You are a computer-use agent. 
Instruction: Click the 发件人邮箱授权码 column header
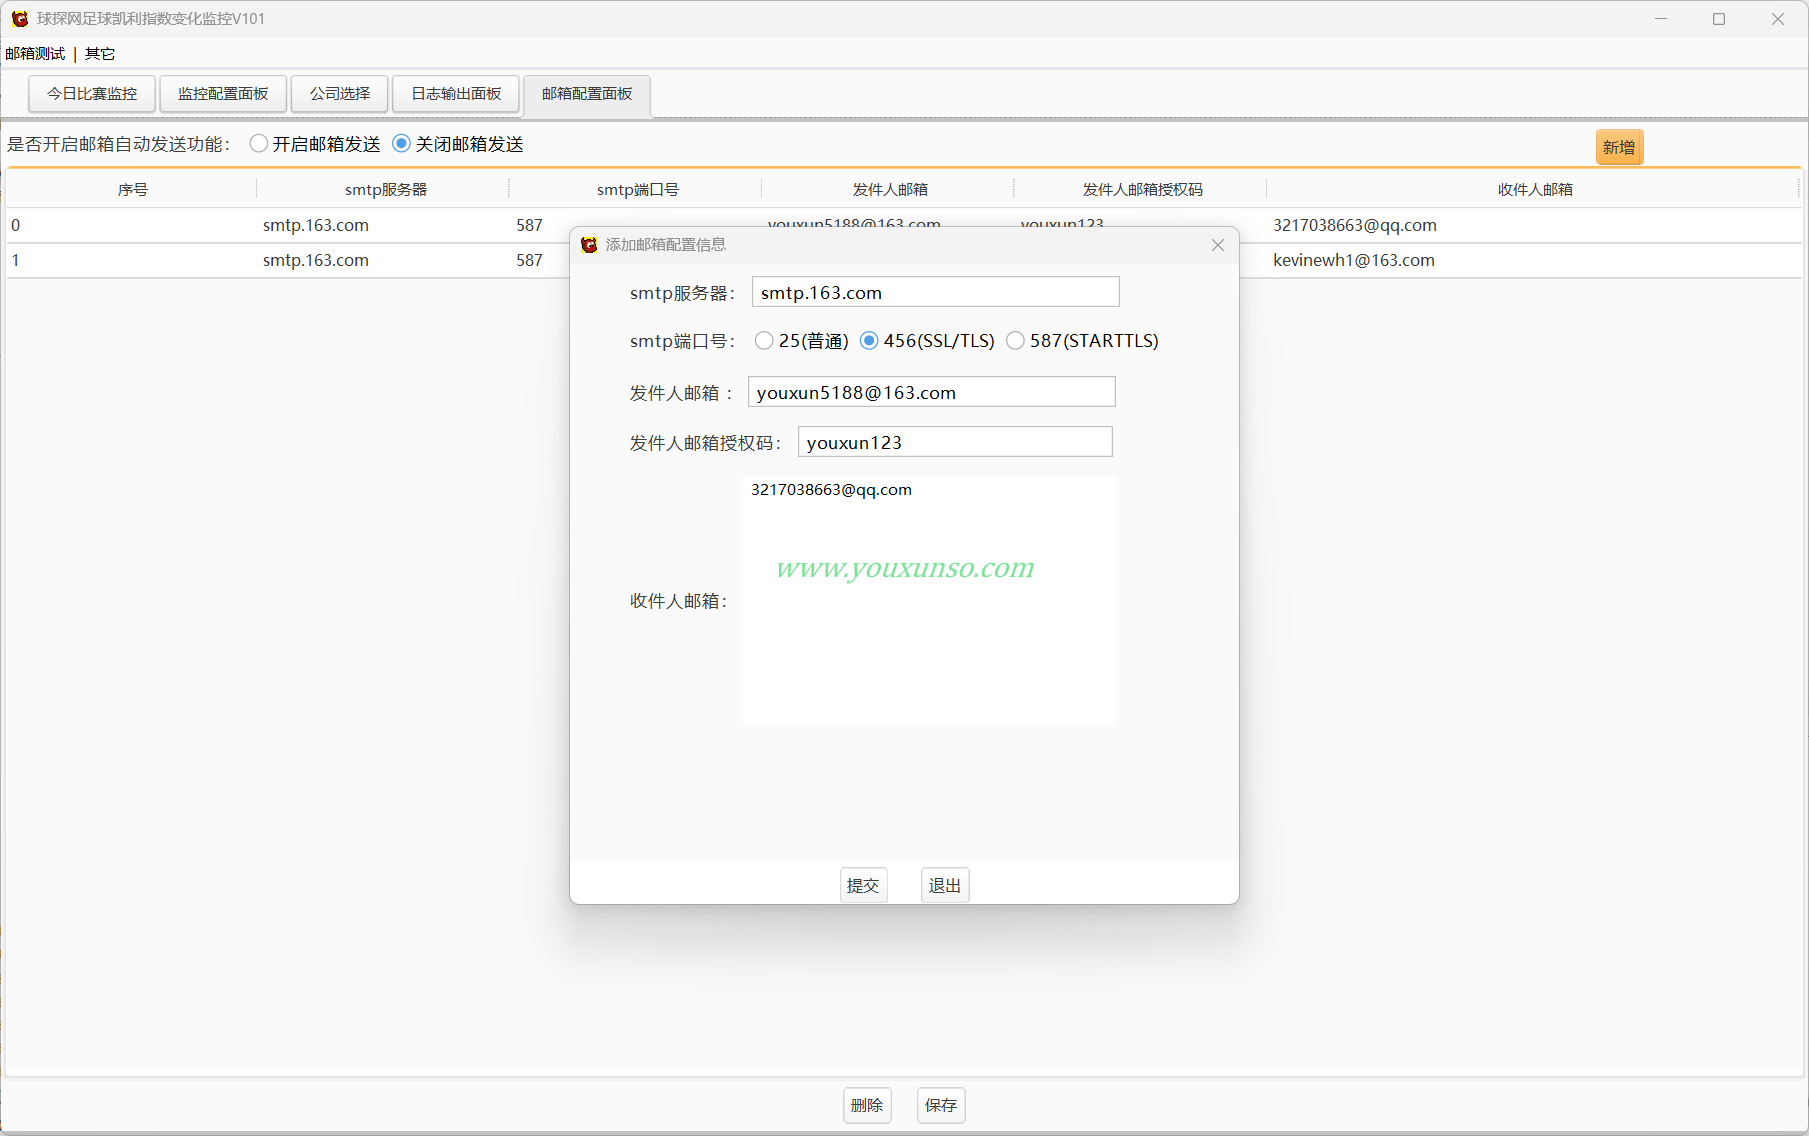[x=1142, y=190]
